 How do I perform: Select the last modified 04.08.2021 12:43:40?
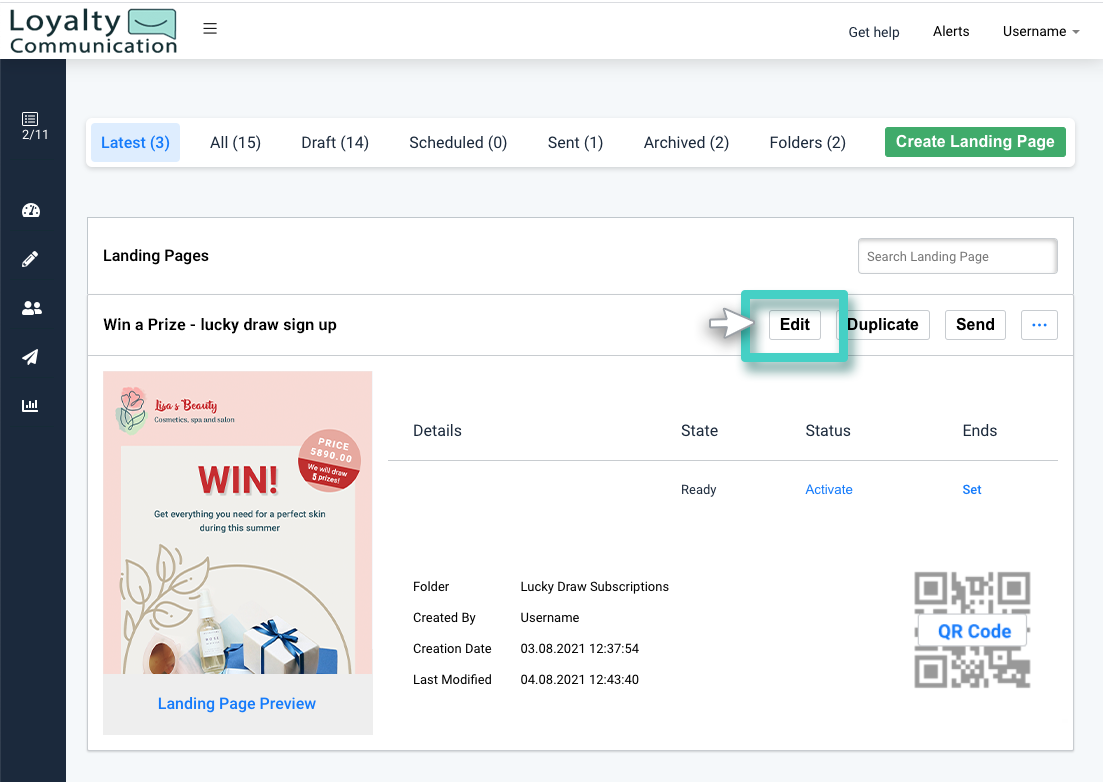point(580,679)
